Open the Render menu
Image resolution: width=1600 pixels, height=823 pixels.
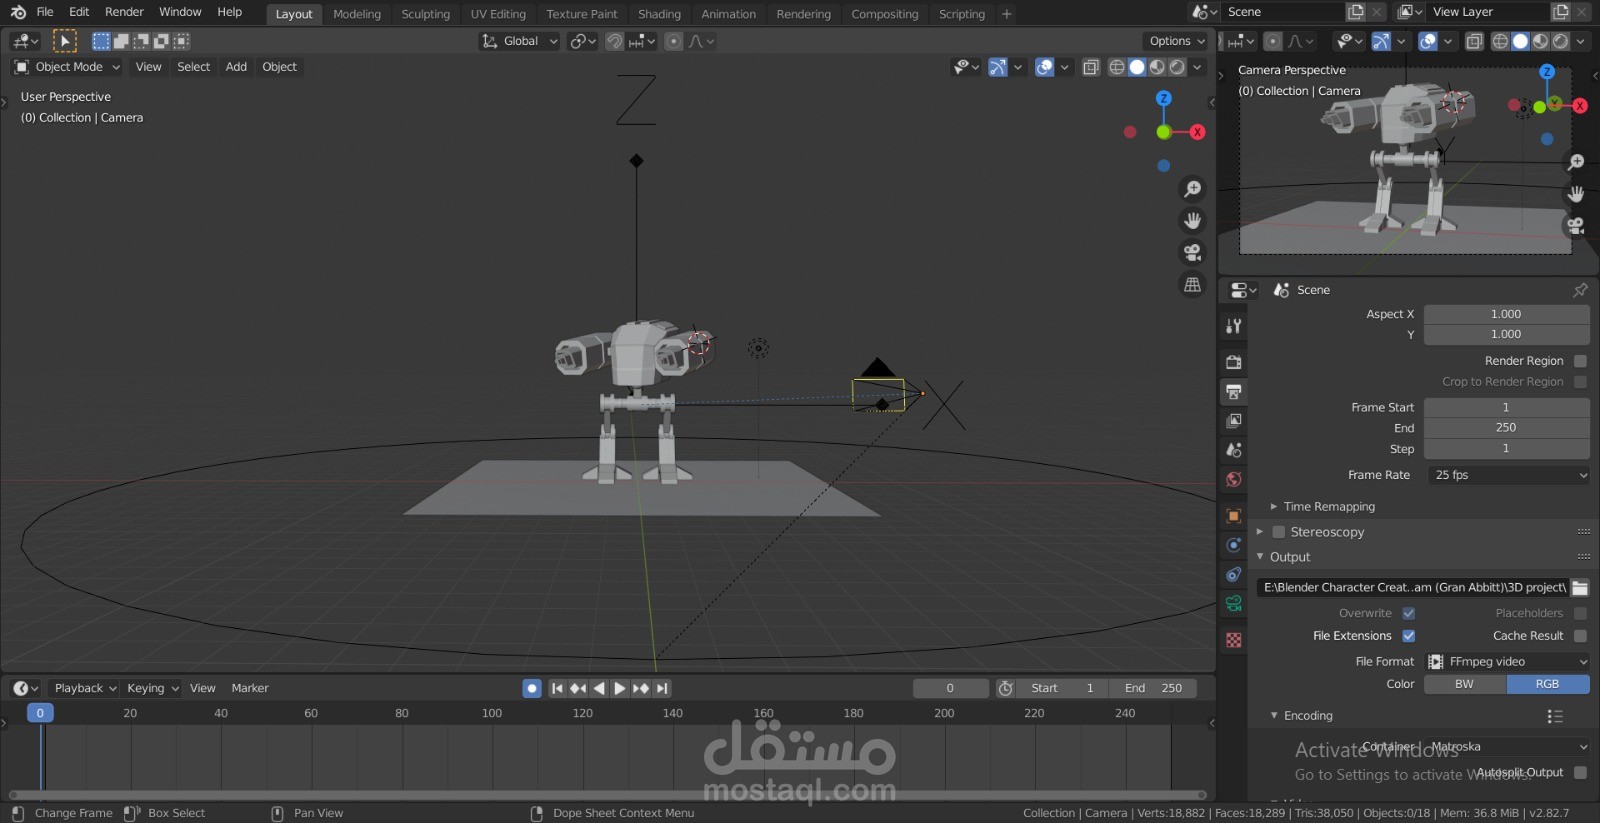coord(124,12)
